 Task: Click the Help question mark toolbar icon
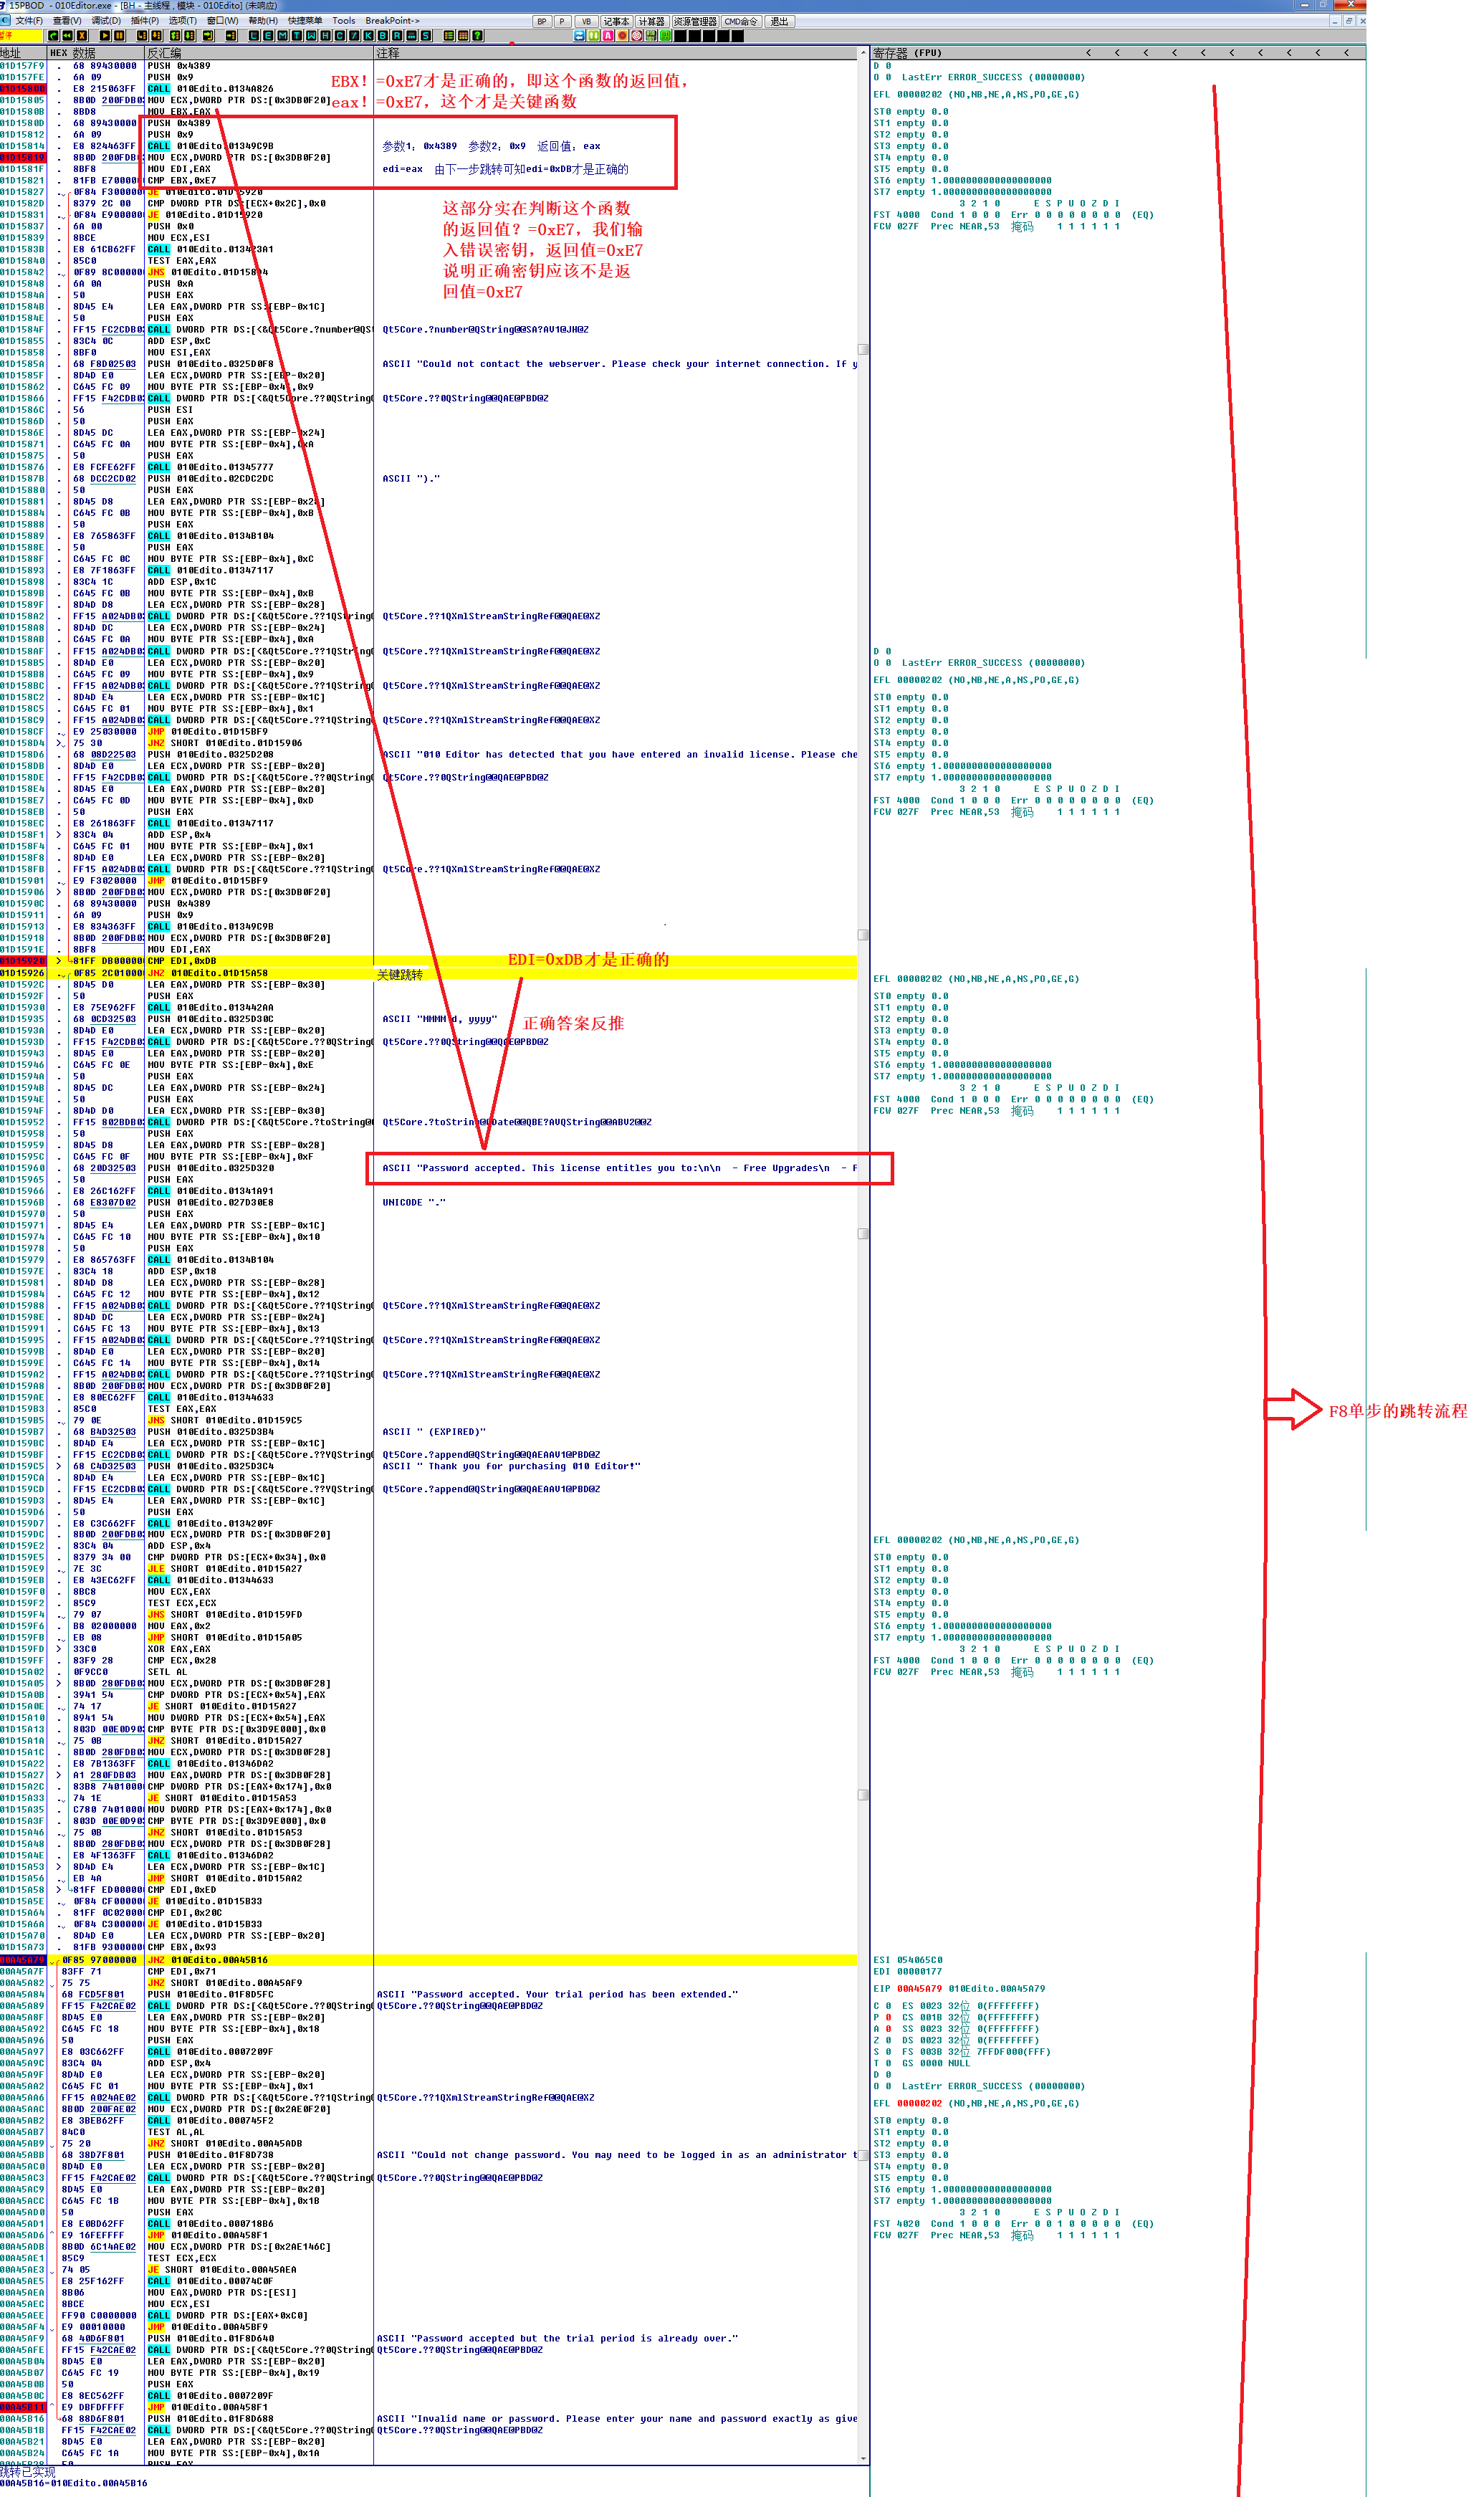(x=478, y=36)
